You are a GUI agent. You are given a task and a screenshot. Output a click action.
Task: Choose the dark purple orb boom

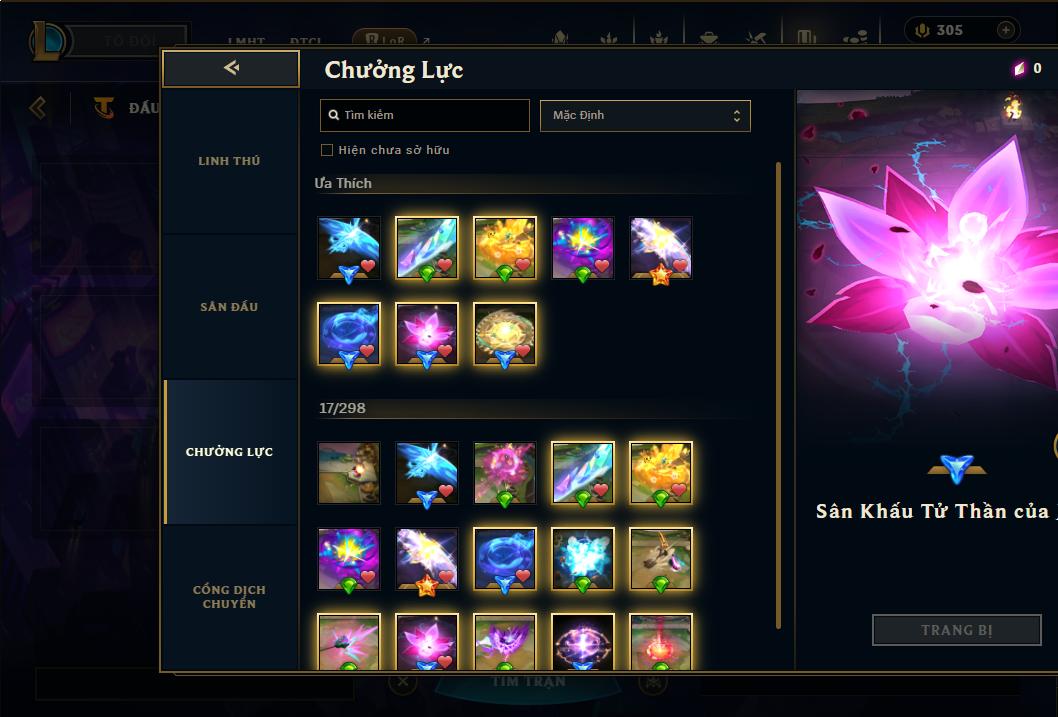point(582,641)
